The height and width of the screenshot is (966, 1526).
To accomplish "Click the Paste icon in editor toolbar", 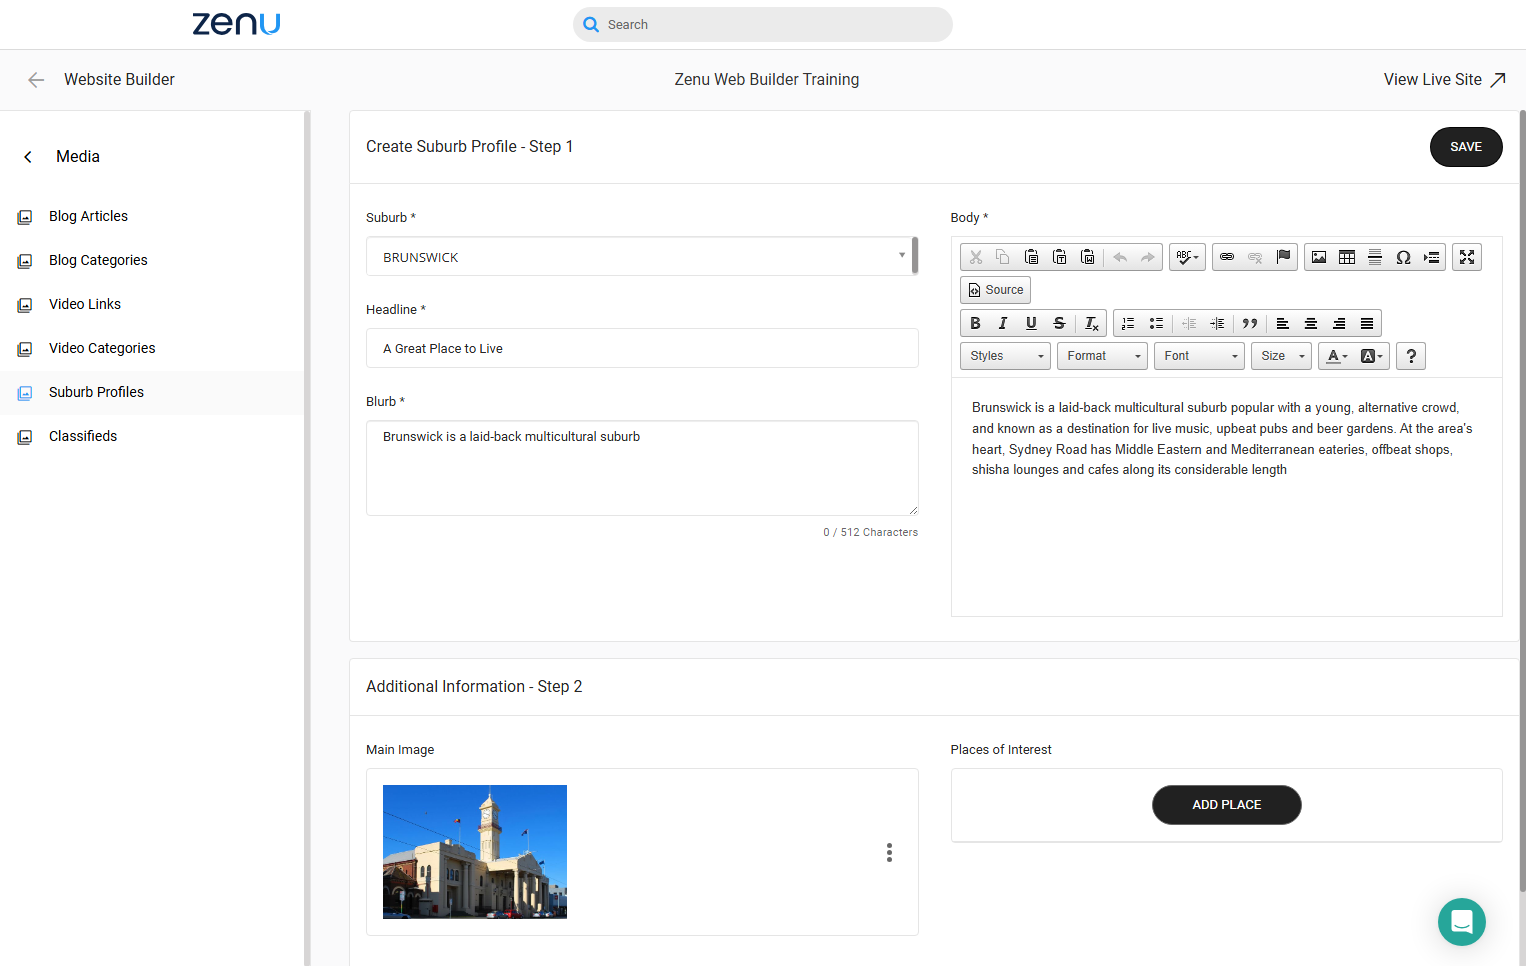I will click(1032, 257).
